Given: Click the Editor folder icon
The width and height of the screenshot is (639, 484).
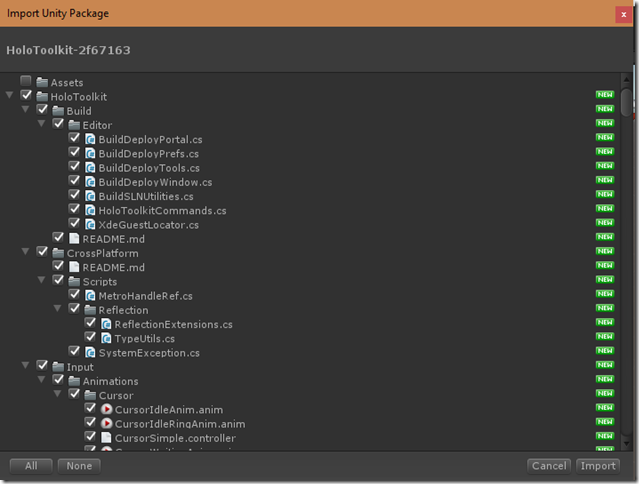Looking at the screenshot, I should coord(74,125).
